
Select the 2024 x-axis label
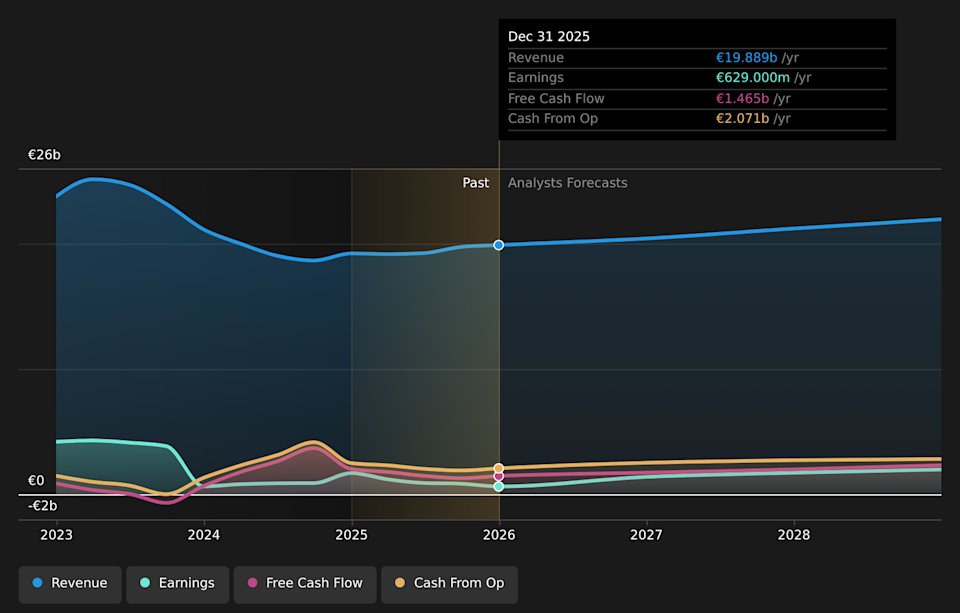coord(204,535)
